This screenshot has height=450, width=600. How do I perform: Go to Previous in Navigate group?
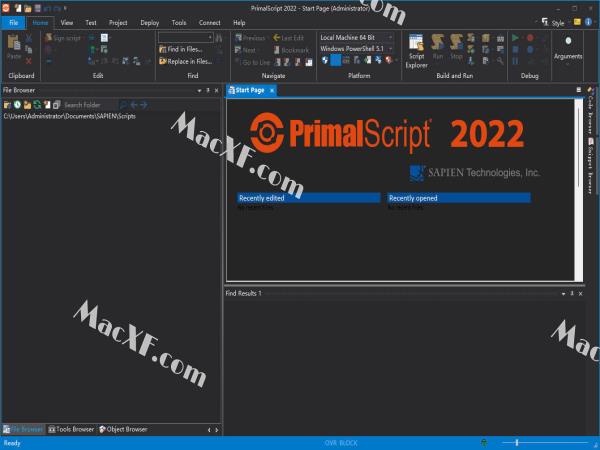point(250,38)
